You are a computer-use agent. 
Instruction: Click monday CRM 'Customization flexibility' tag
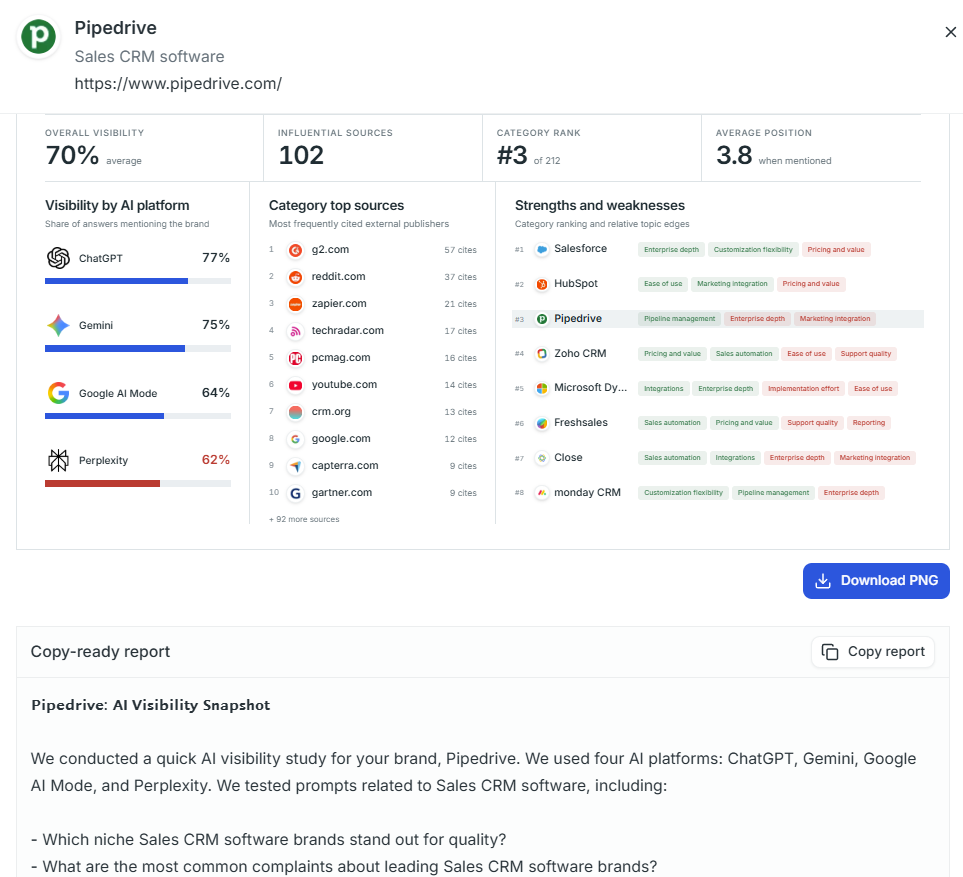[x=683, y=493]
